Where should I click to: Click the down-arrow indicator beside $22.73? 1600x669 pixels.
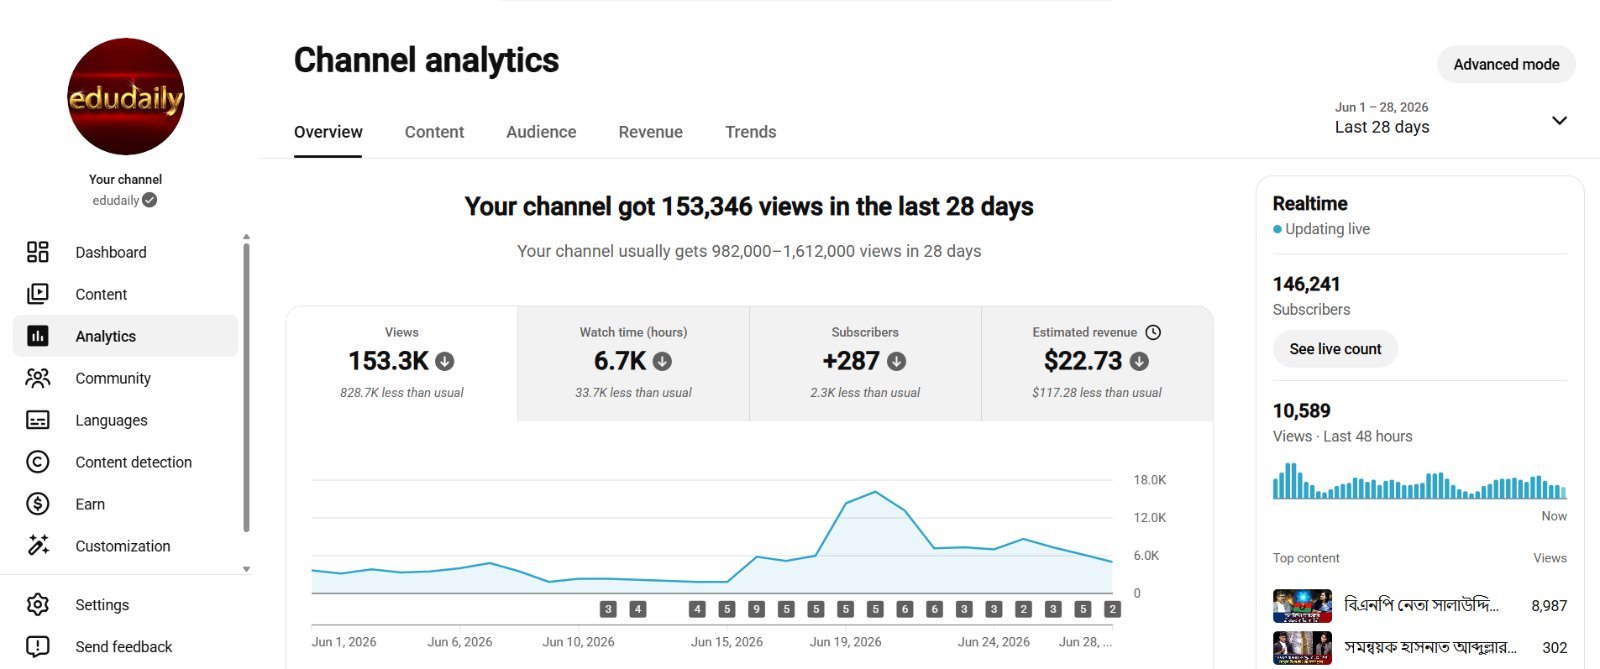coord(1140,361)
